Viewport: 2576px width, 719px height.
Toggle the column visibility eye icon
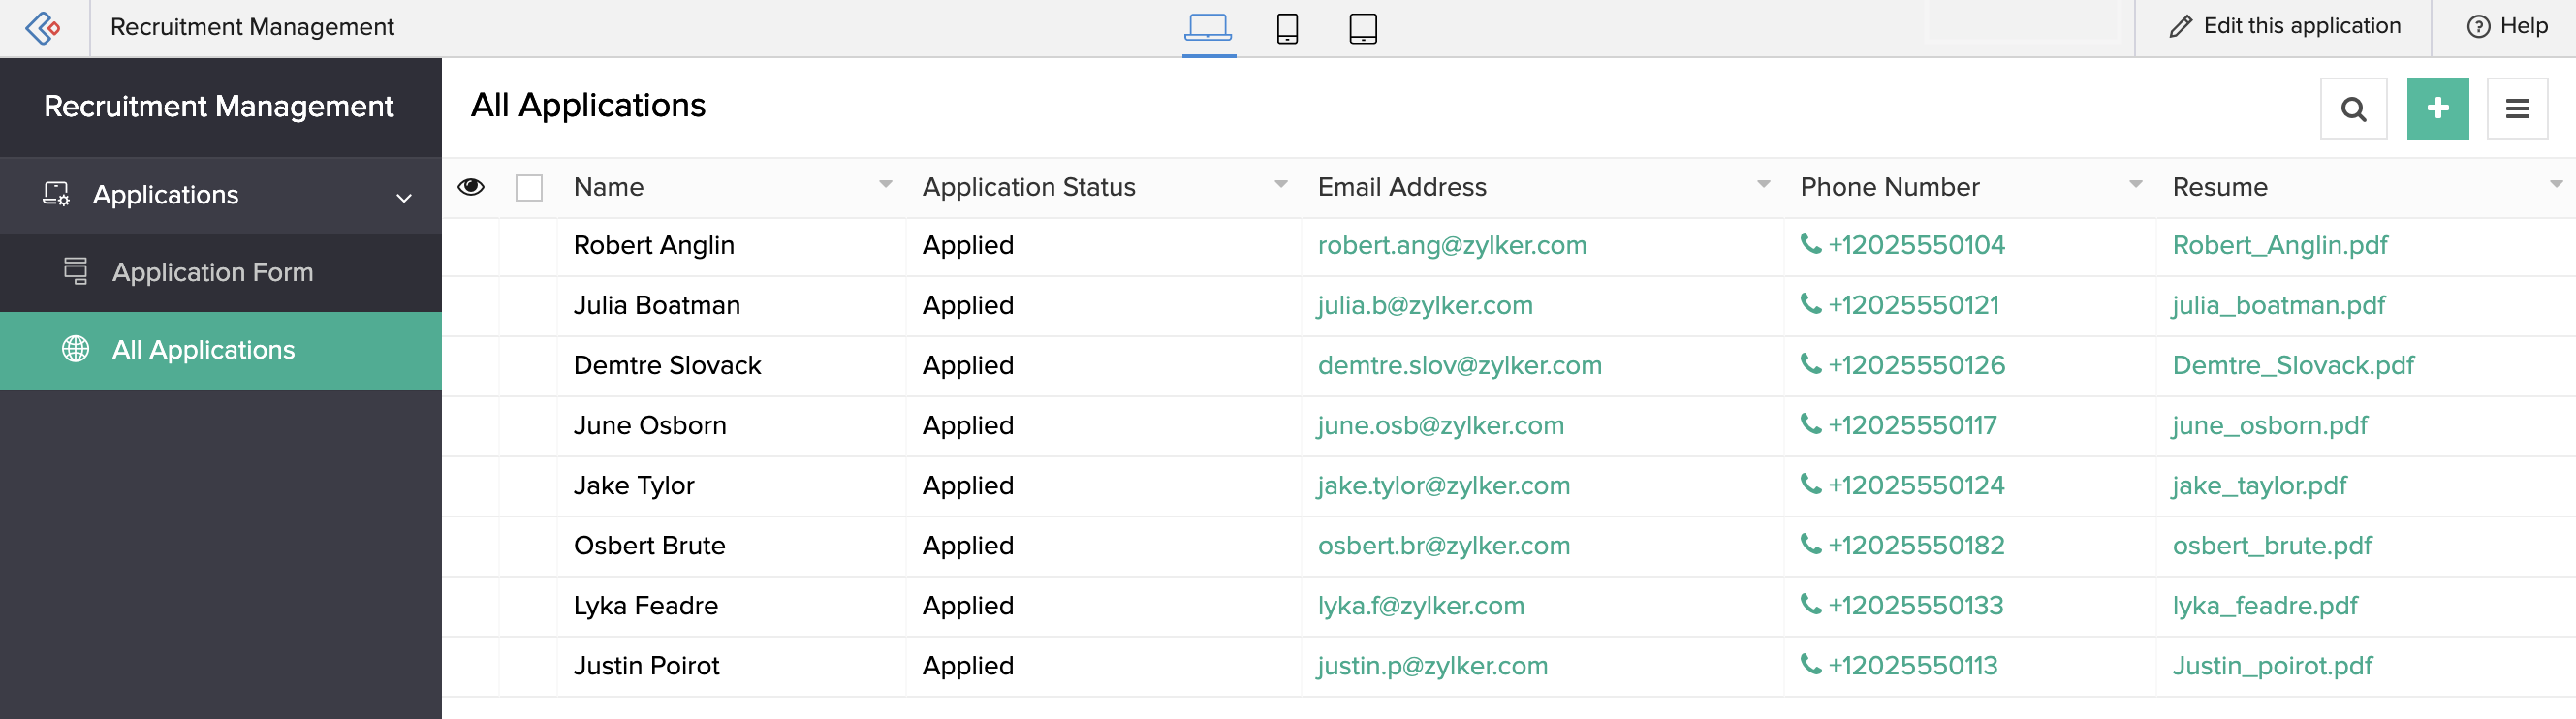471,187
